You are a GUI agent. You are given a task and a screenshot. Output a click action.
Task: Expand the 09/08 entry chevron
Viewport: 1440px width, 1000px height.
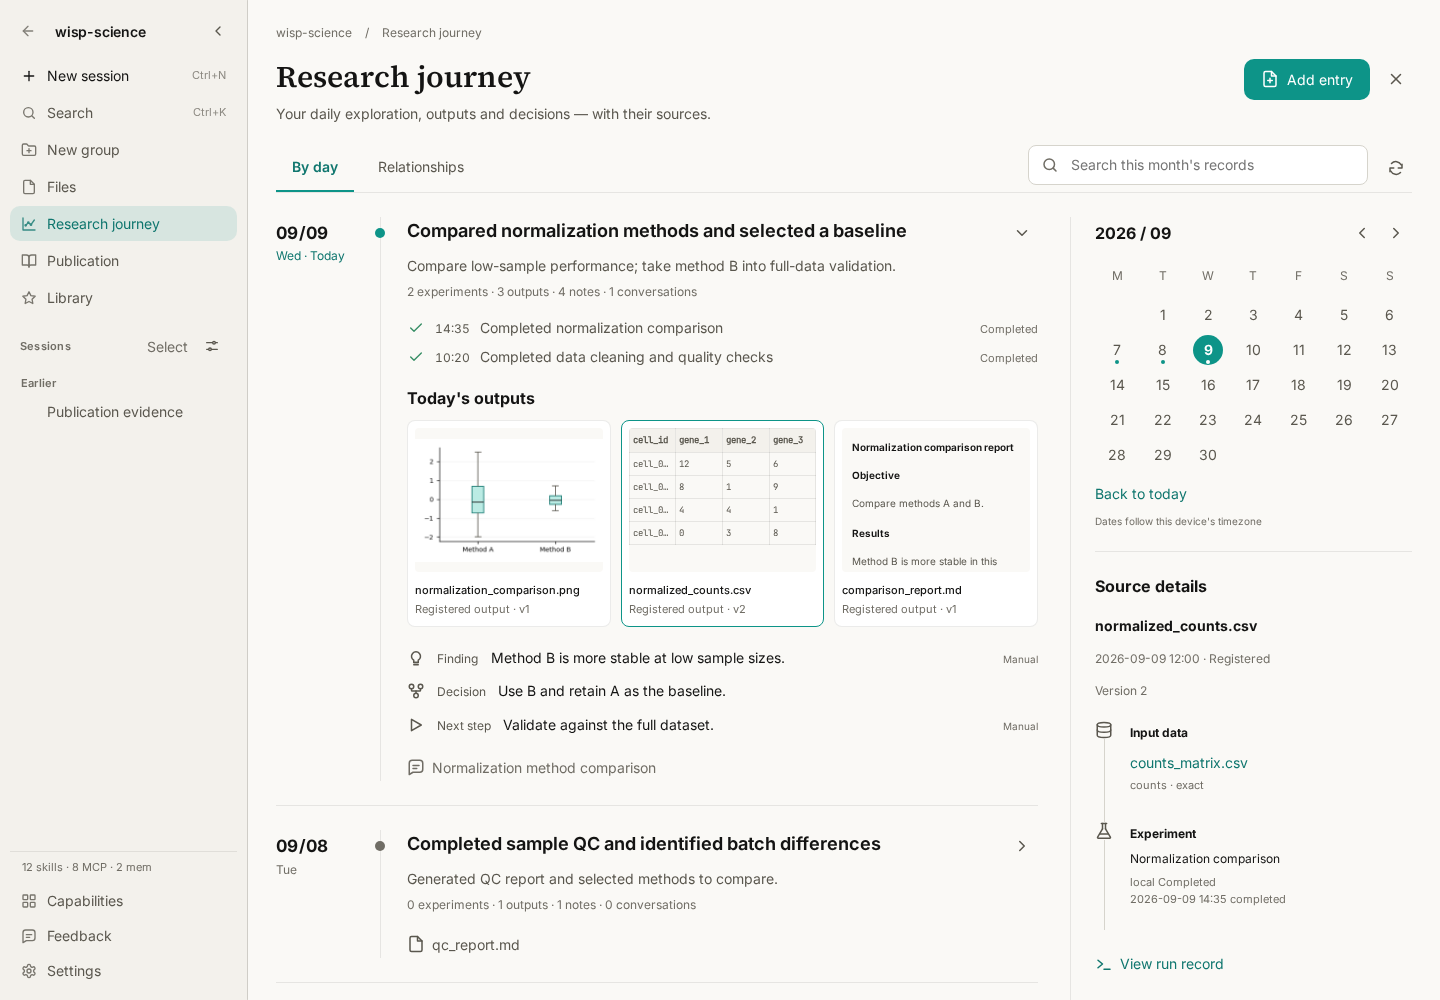point(1022,846)
